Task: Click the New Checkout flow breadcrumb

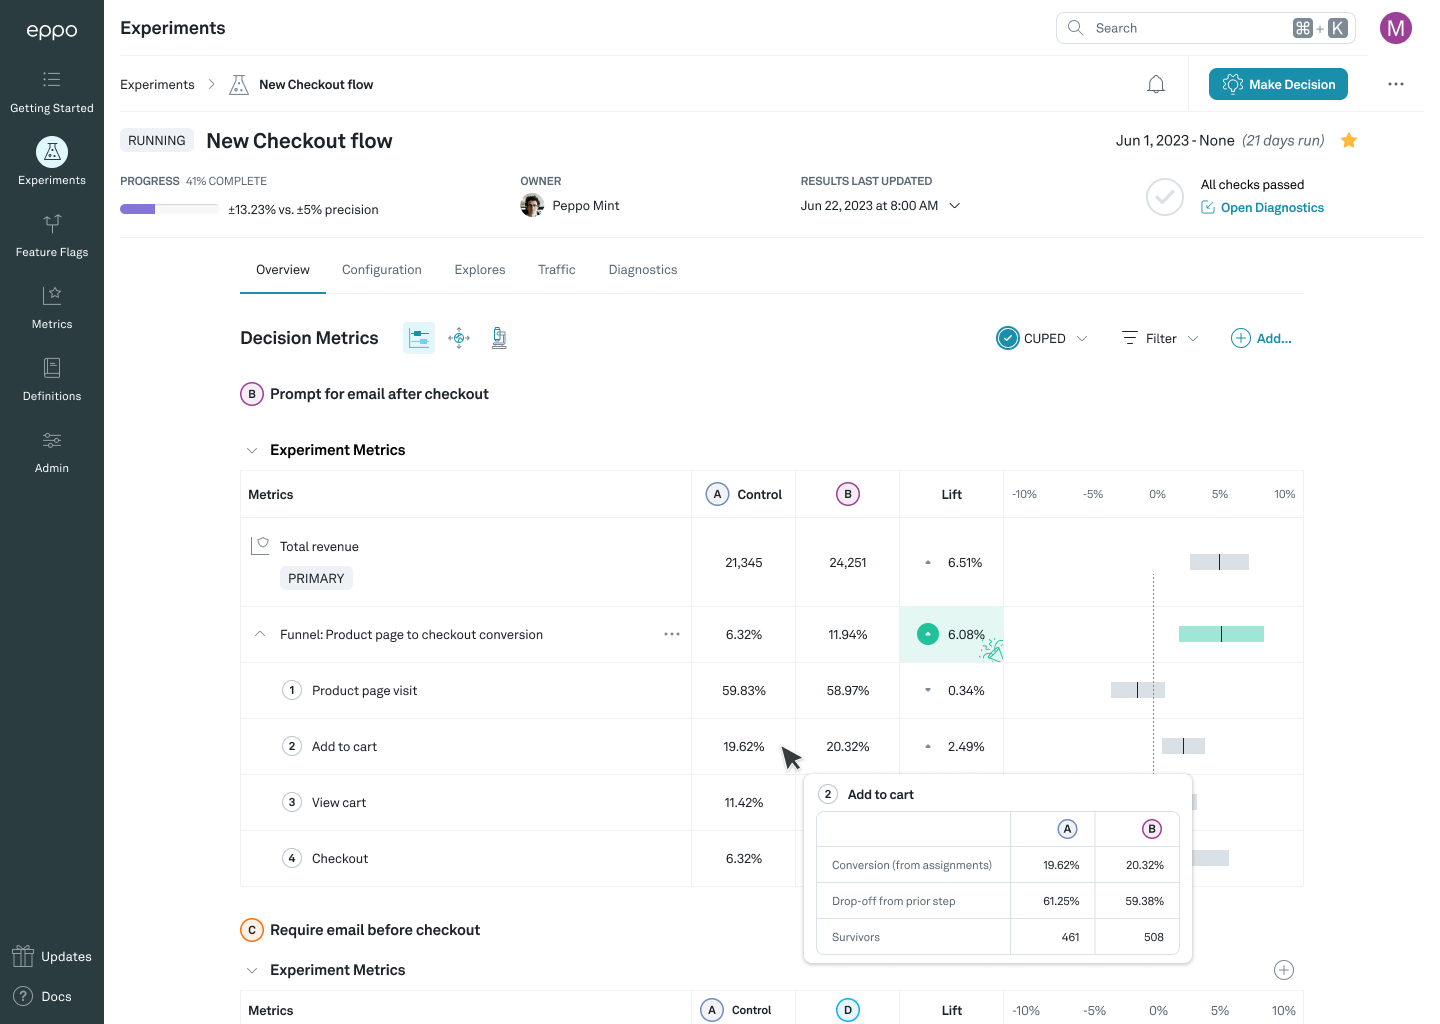Action: tap(316, 85)
